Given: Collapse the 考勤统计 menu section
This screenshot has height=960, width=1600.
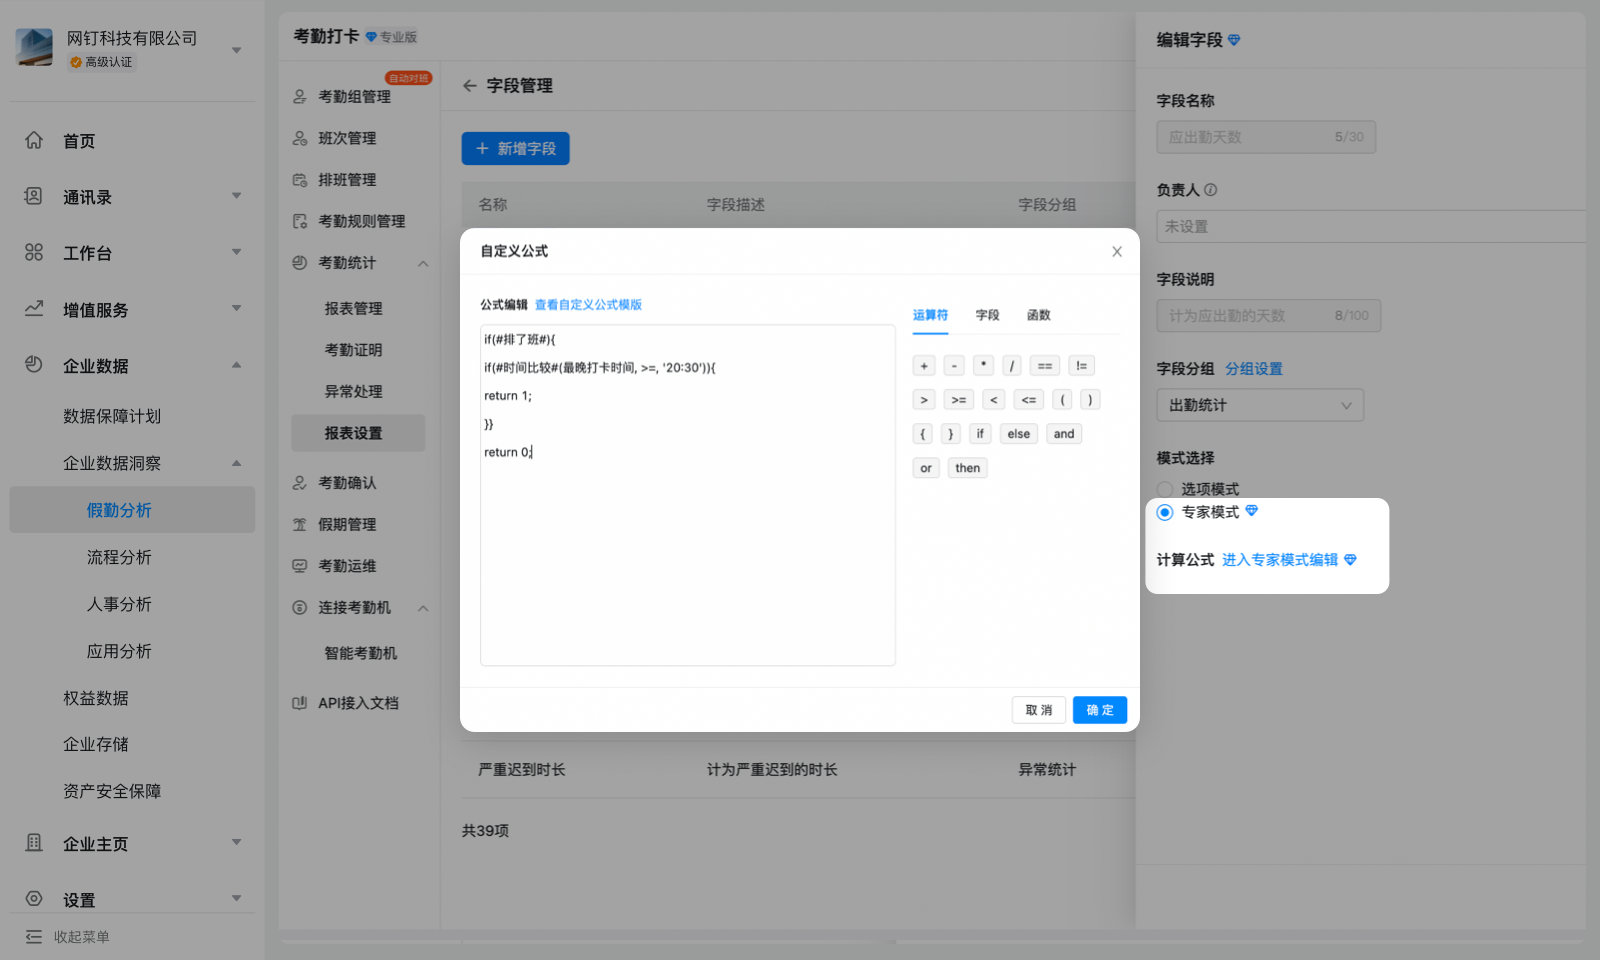Looking at the screenshot, I should pos(423,264).
